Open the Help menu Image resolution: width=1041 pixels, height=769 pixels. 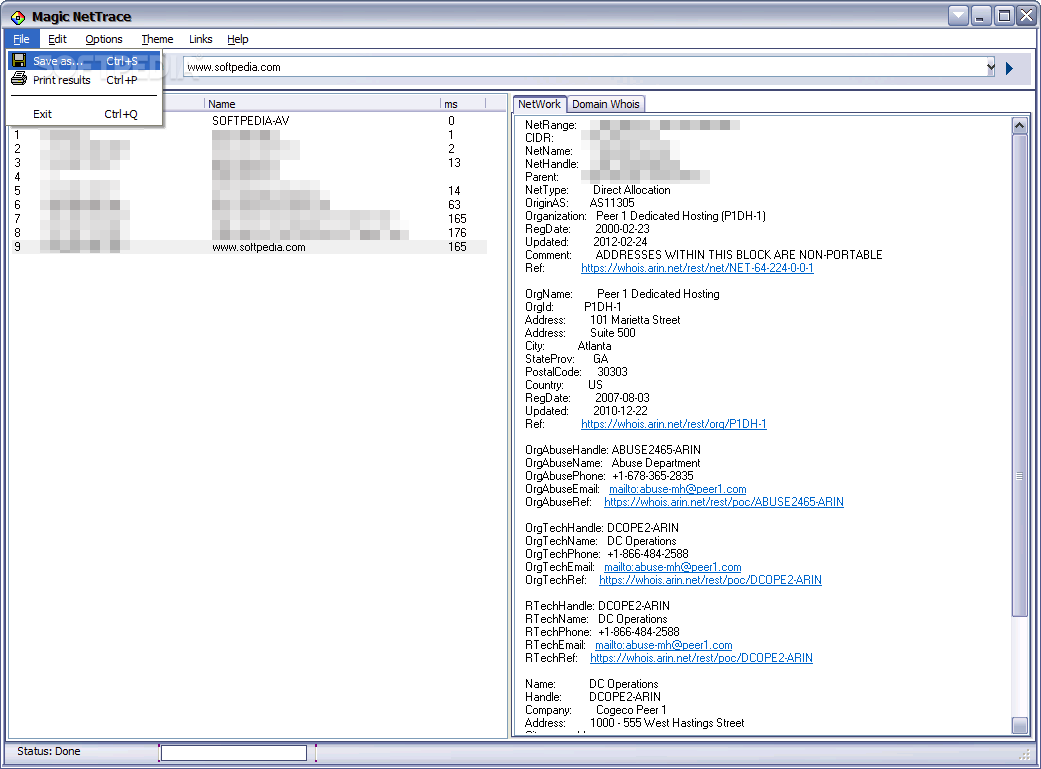click(238, 39)
